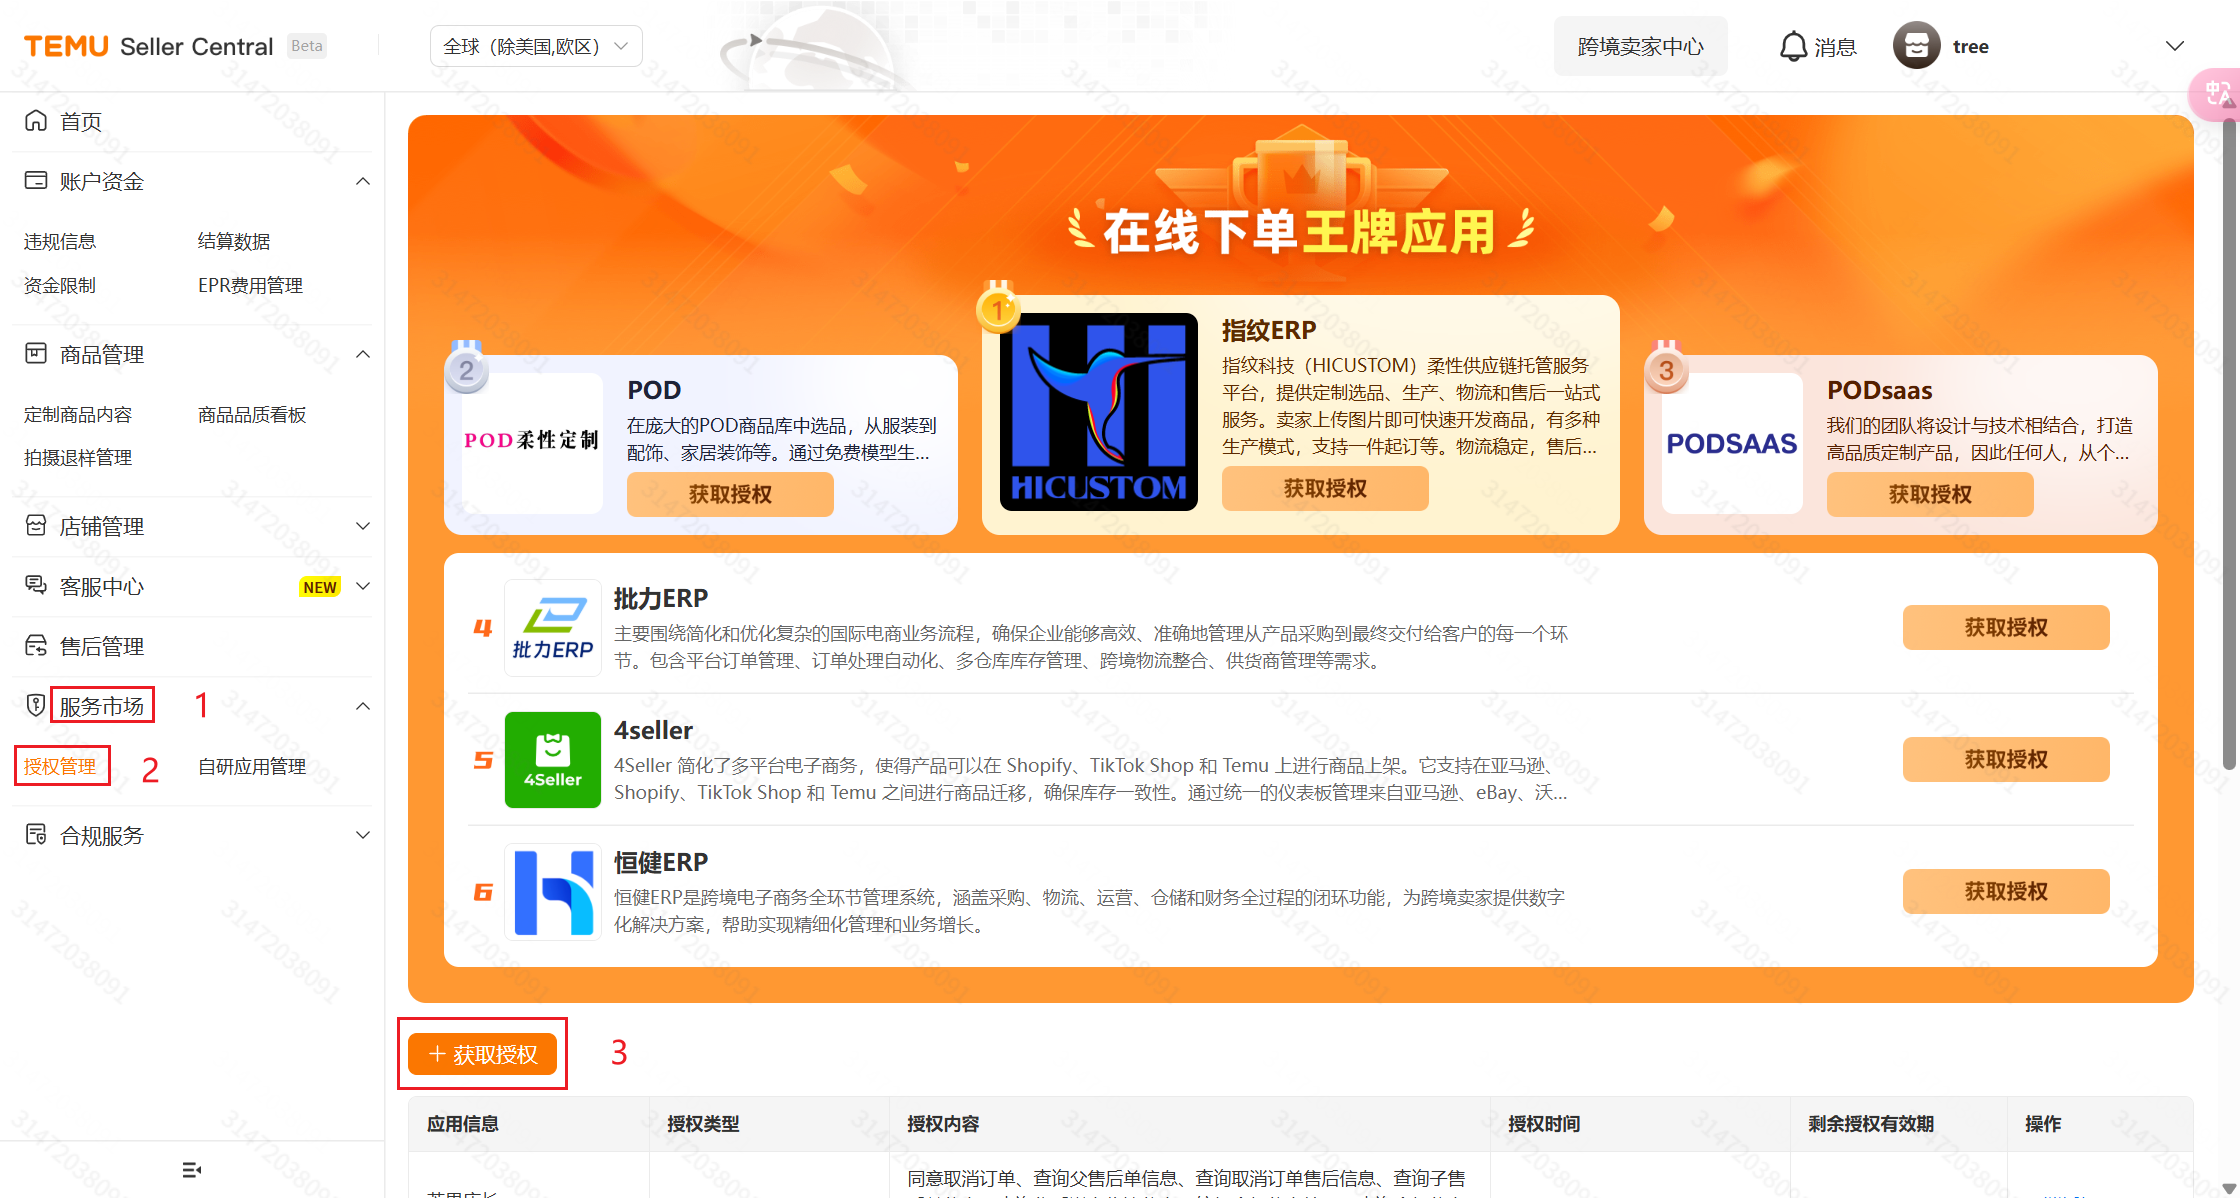Go to 首页 in the sidebar
The image size is (2240, 1198).
click(81, 121)
